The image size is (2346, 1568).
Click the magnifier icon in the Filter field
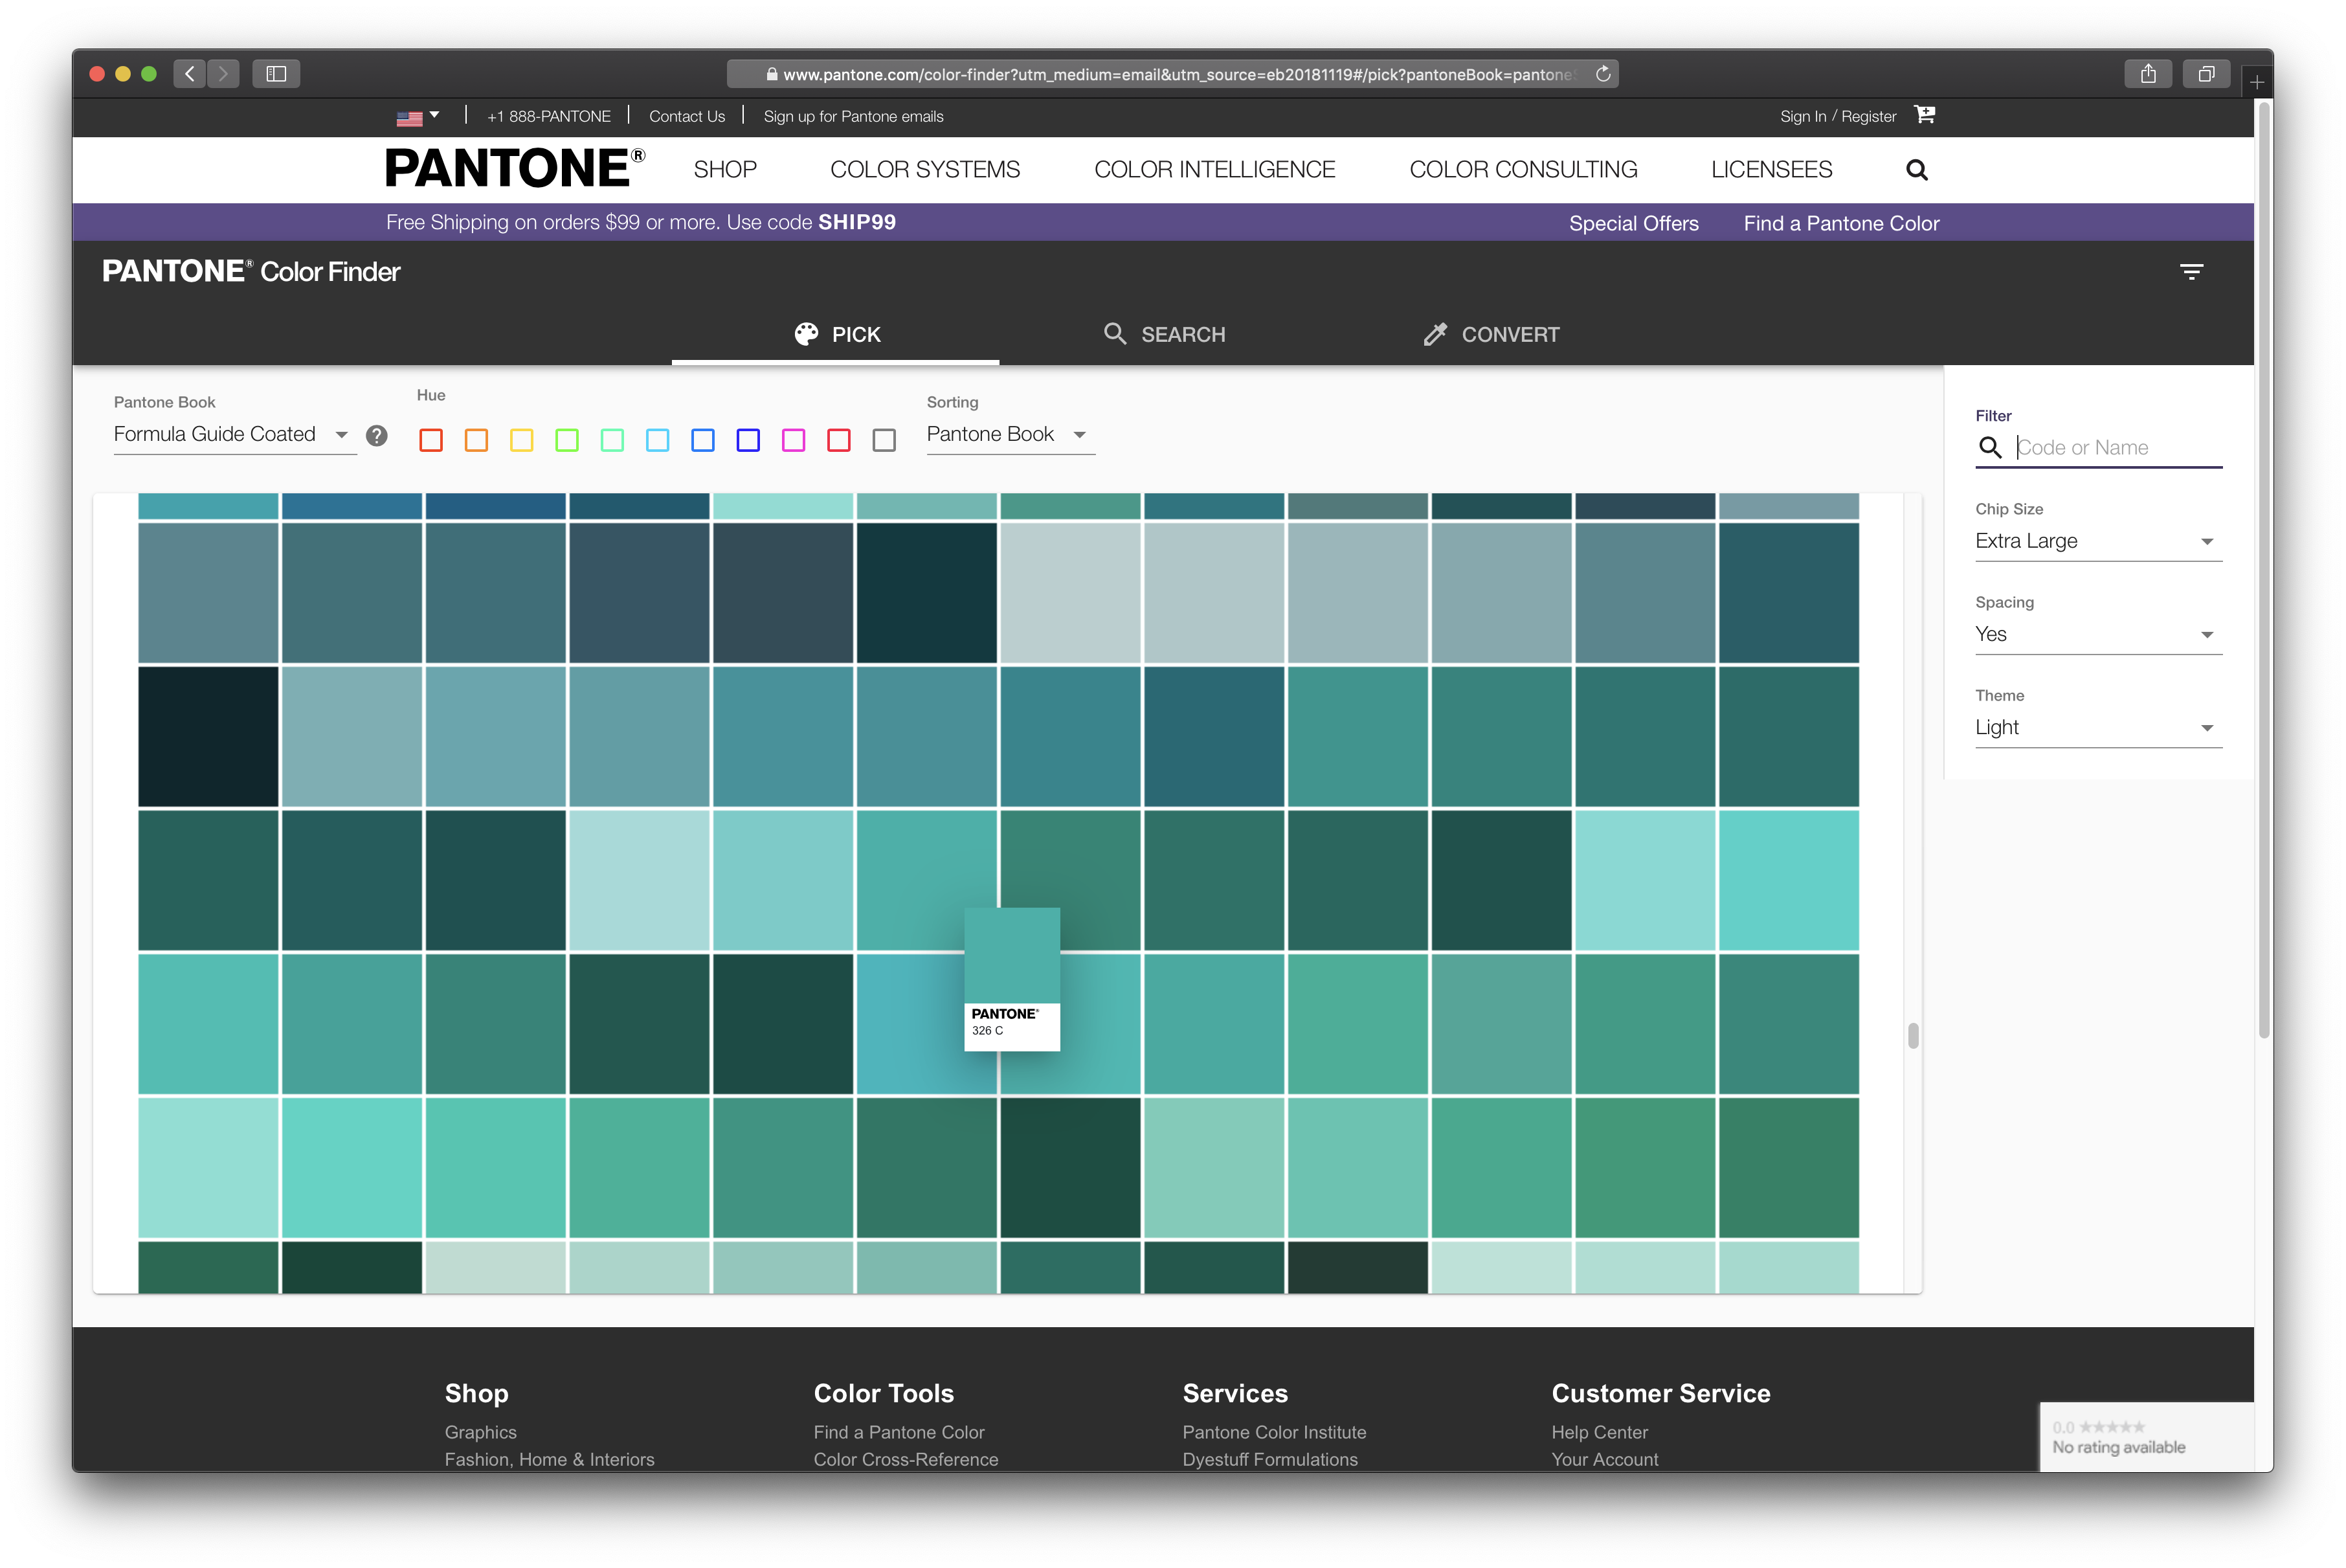click(x=1990, y=448)
